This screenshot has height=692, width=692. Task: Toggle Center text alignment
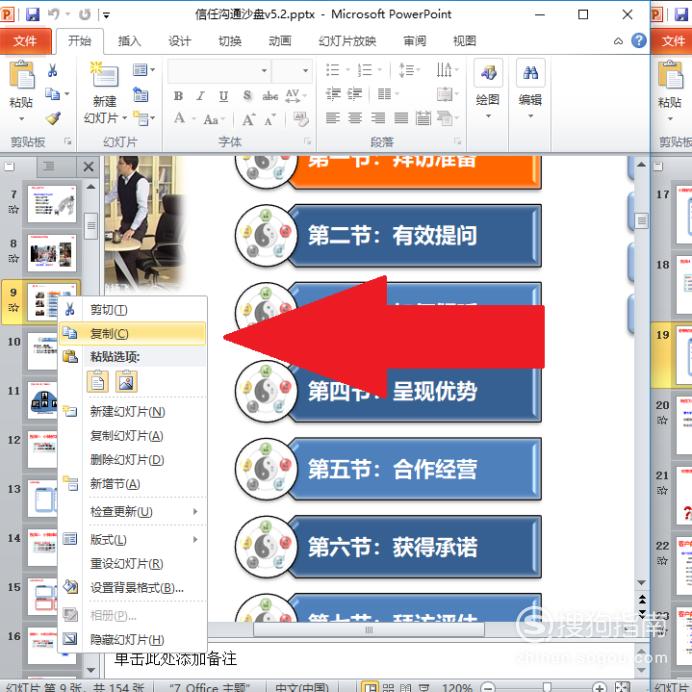355,118
